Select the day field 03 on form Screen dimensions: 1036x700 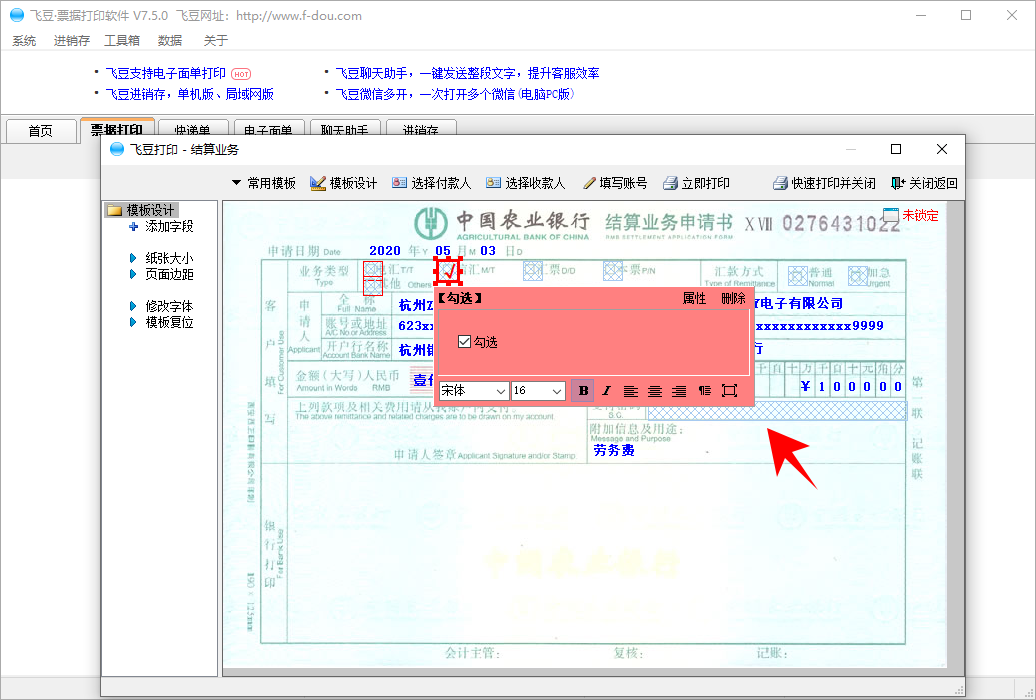coord(488,251)
